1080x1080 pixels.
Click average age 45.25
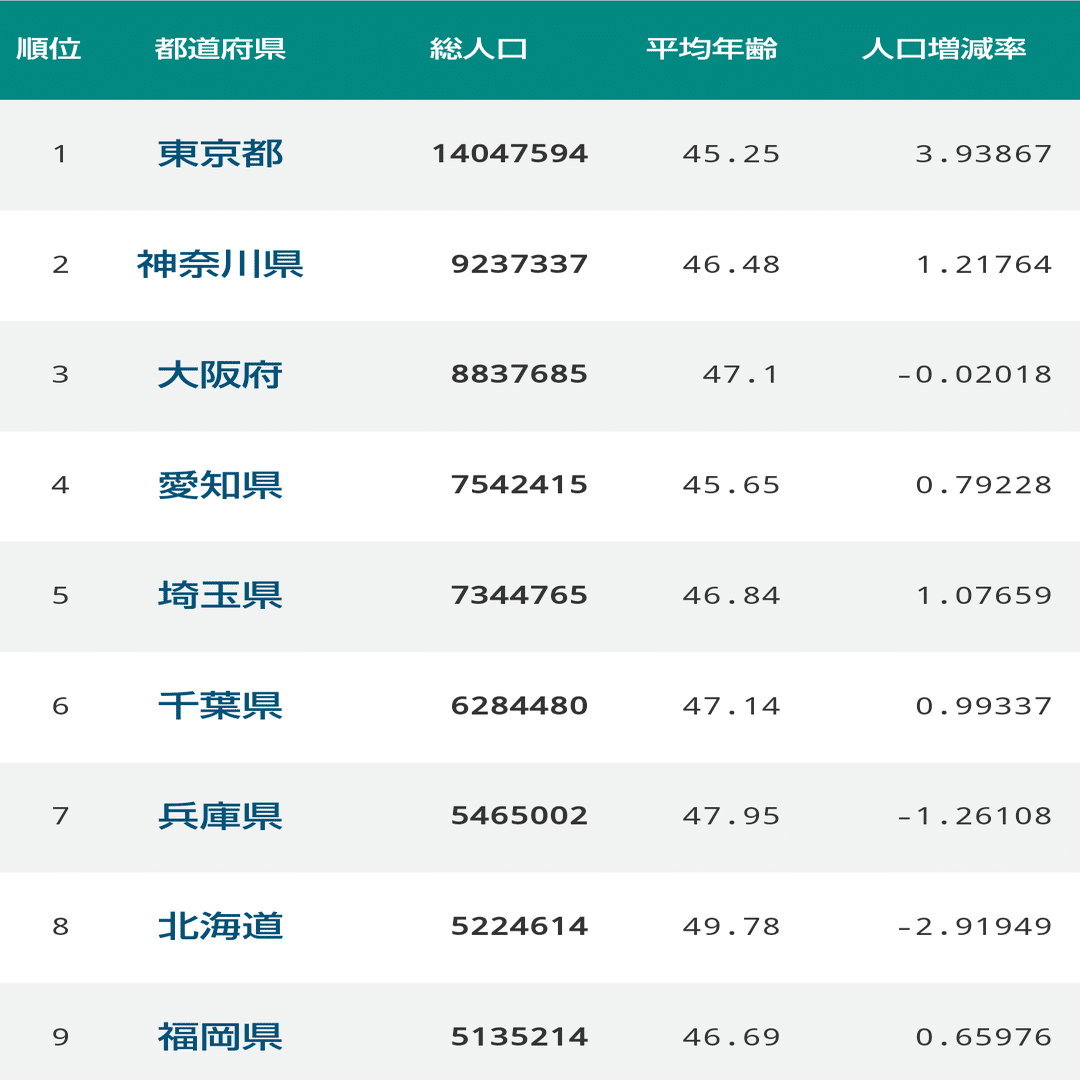(731, 154)
